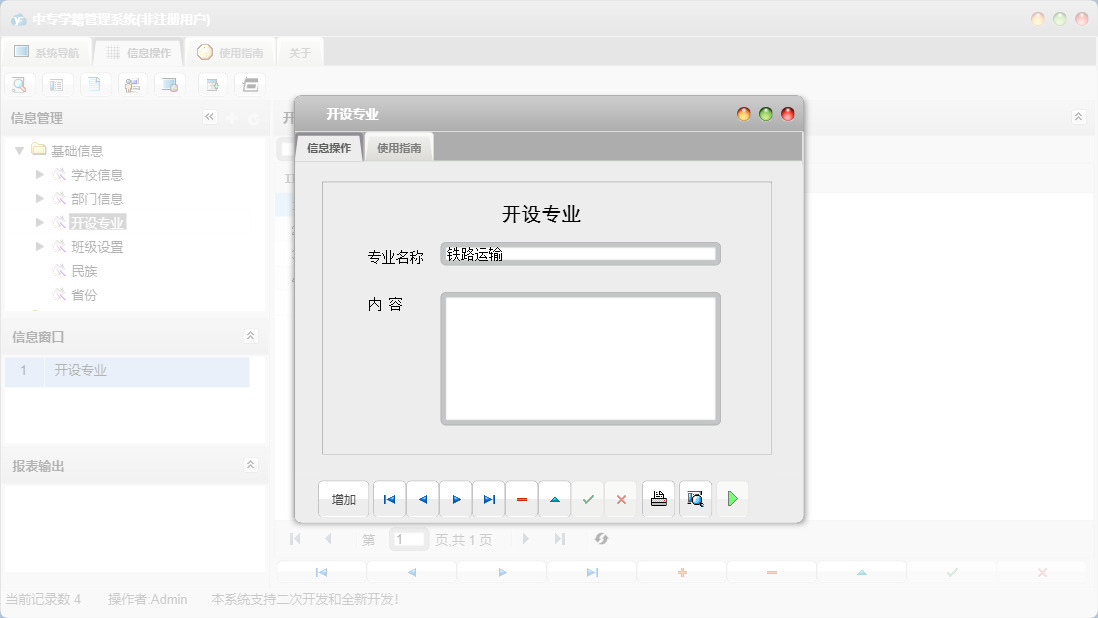Click the 增加 button to add a record

[343, 498]
